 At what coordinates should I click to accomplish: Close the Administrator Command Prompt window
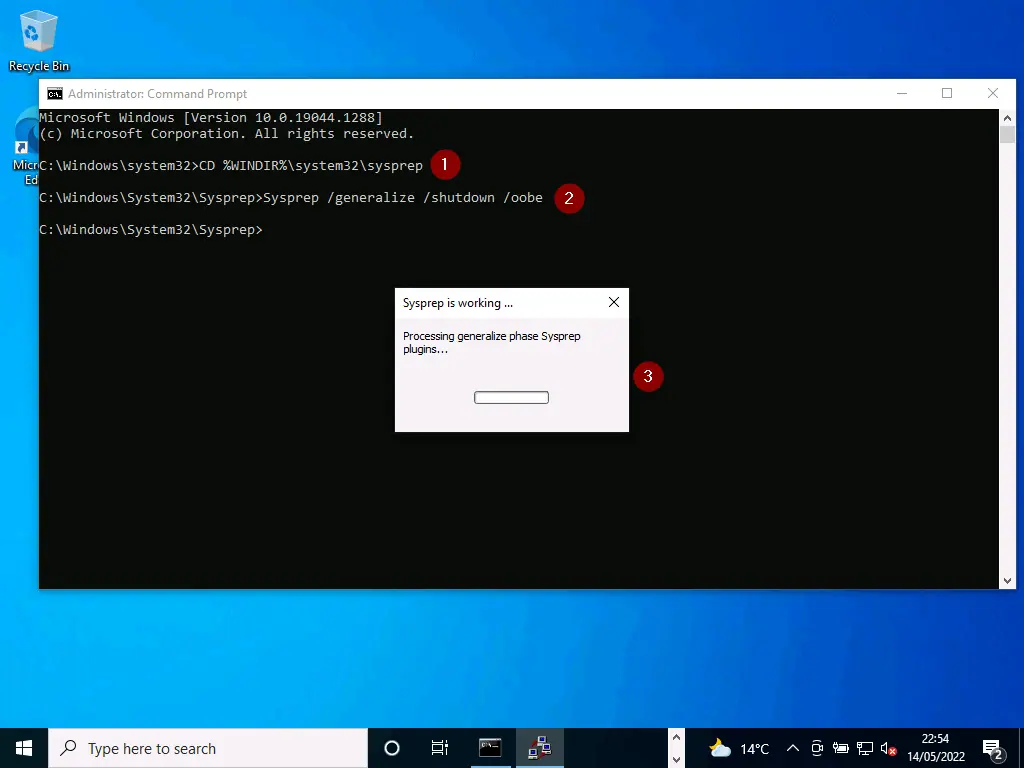(993, 93)
